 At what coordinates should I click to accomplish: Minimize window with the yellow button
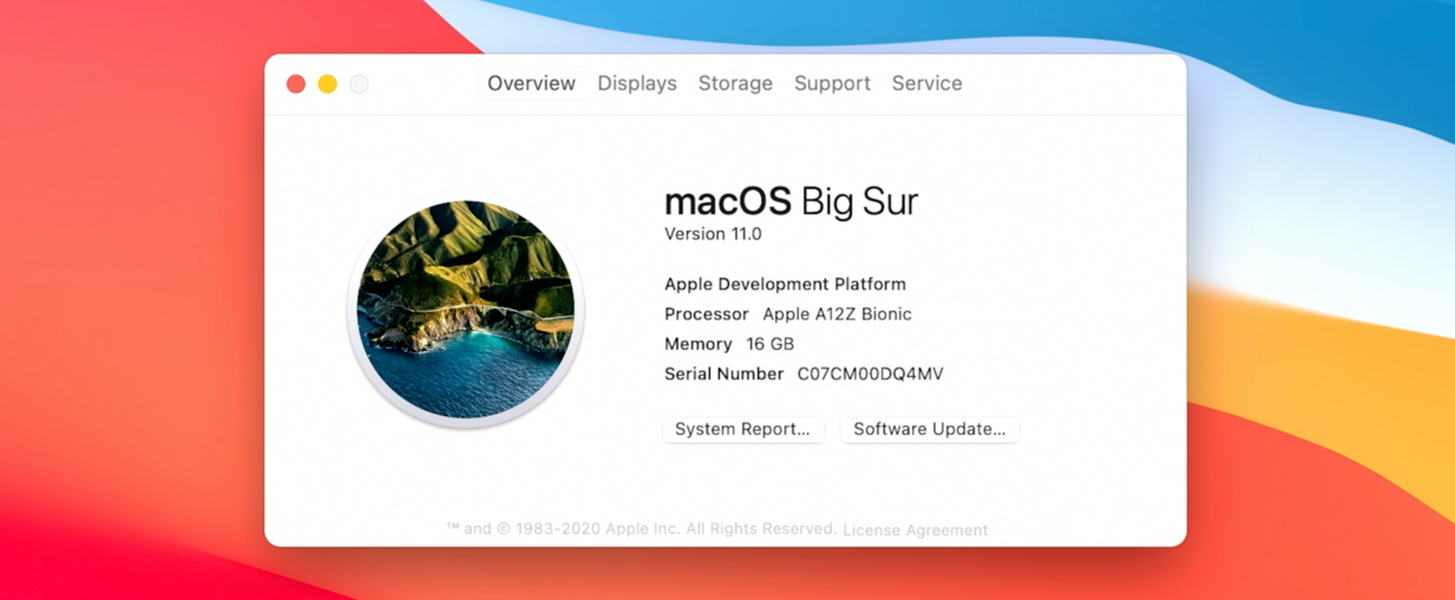click(x=327, y=84)
